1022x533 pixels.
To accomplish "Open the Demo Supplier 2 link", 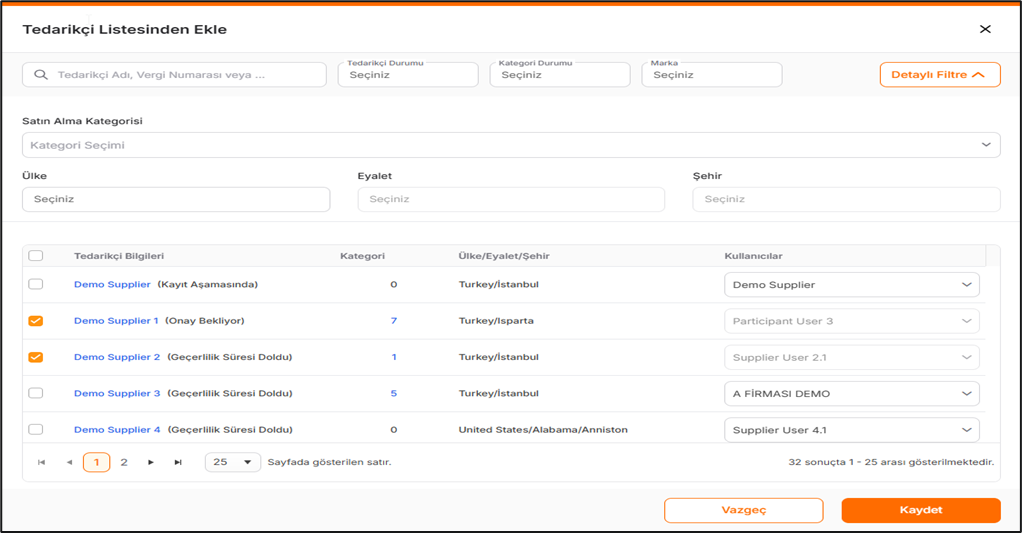I will (117, 357).
